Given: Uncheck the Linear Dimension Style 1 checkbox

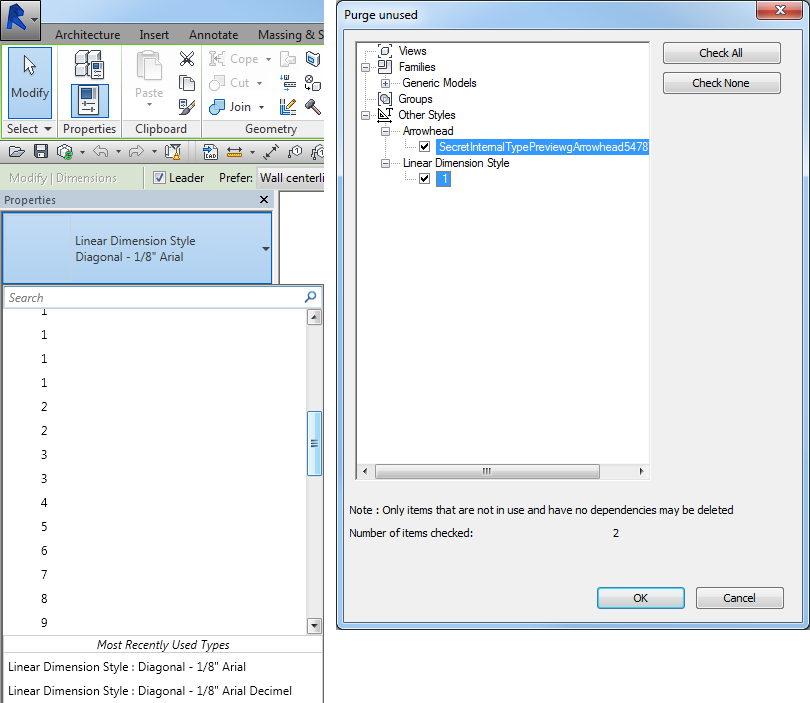Looking at the screenshot, I should click(425, 179).
